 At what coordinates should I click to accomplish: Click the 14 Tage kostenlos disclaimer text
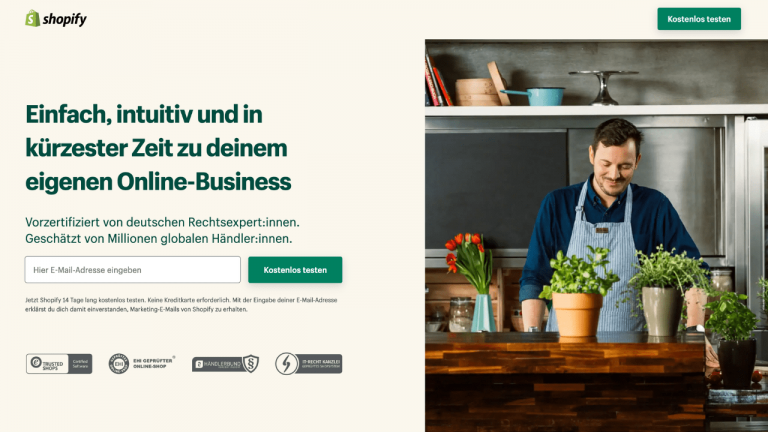coord(181,305)
